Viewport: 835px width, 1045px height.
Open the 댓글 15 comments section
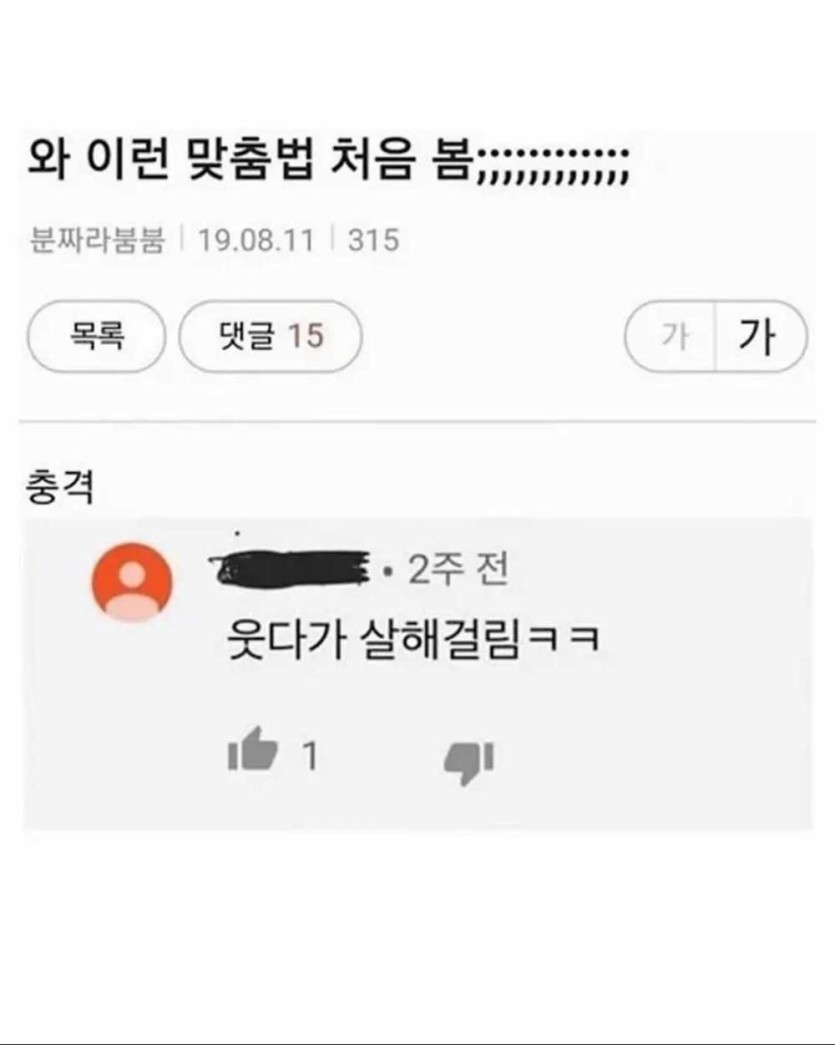click(x=271, y=336)
